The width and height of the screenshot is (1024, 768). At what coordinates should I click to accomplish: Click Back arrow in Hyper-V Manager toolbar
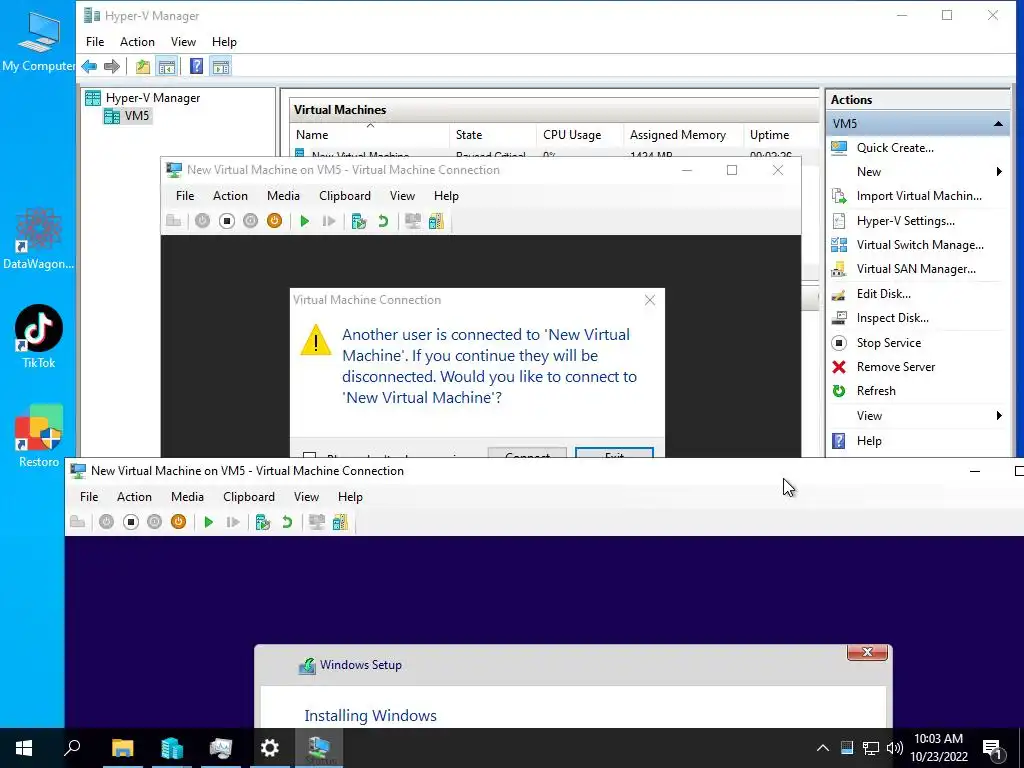(89, 66)
